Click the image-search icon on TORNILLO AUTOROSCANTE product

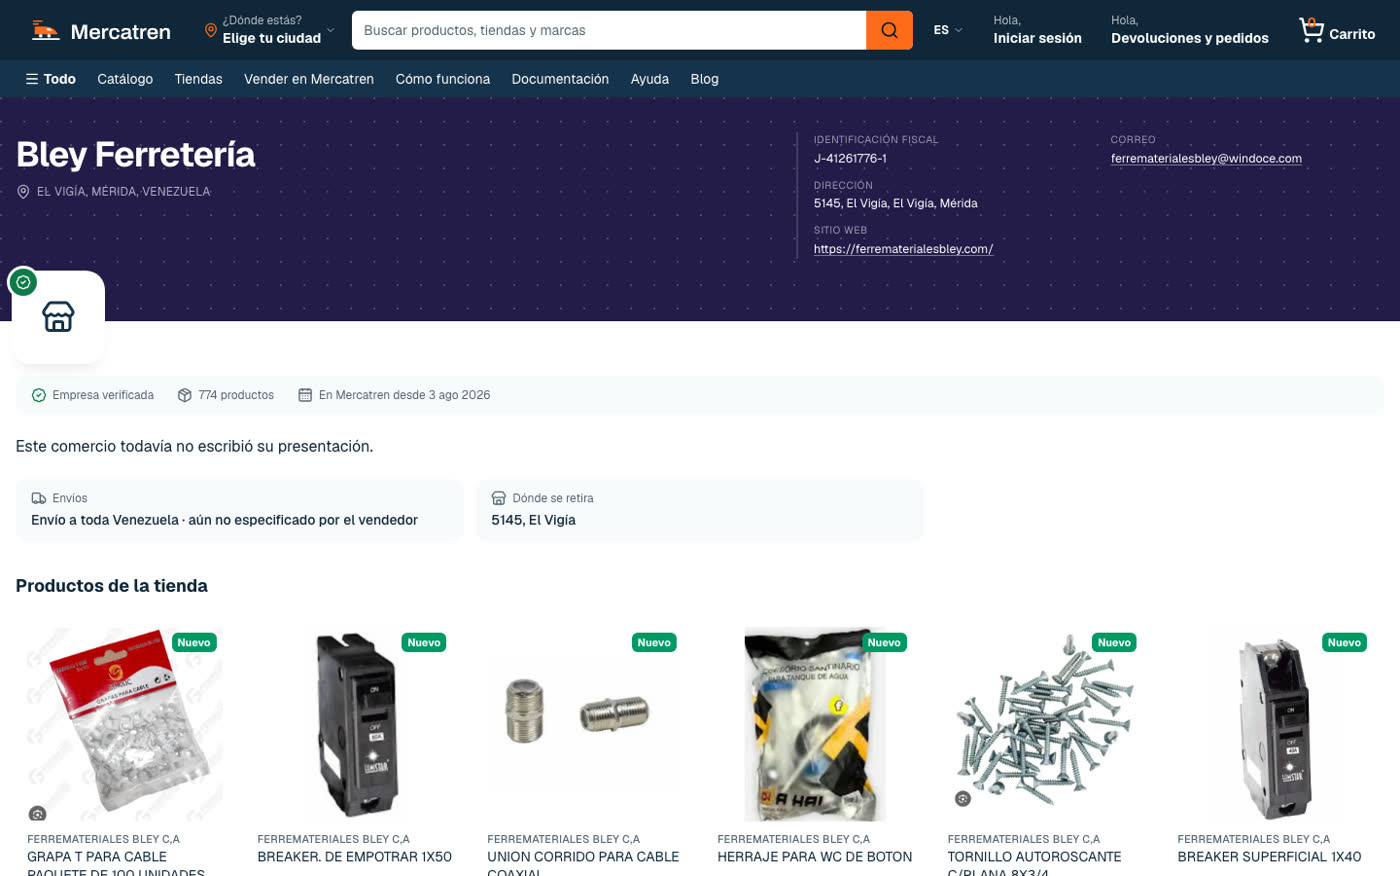[963, 798]
